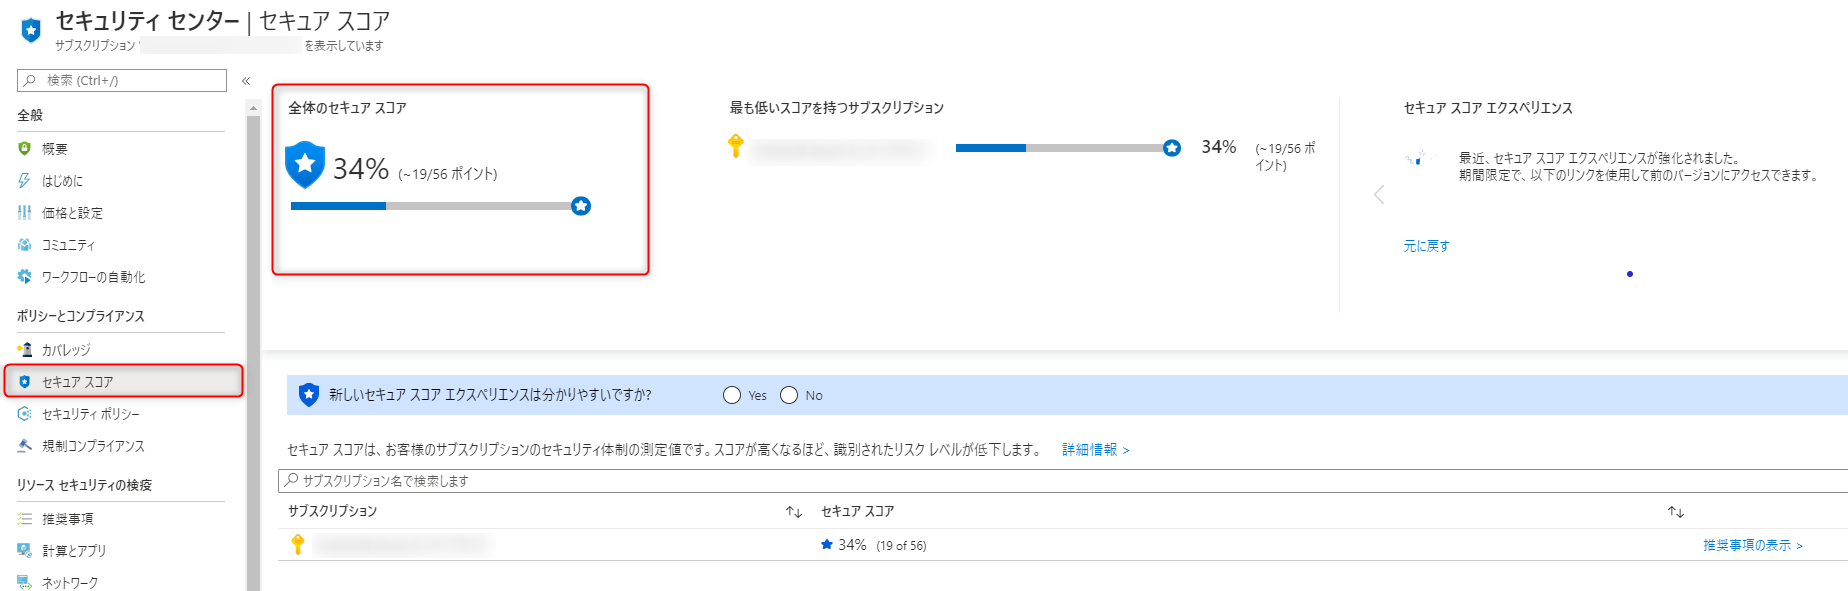
Task: Click the コミュニティ people icon
Action: tap(25, 244)
